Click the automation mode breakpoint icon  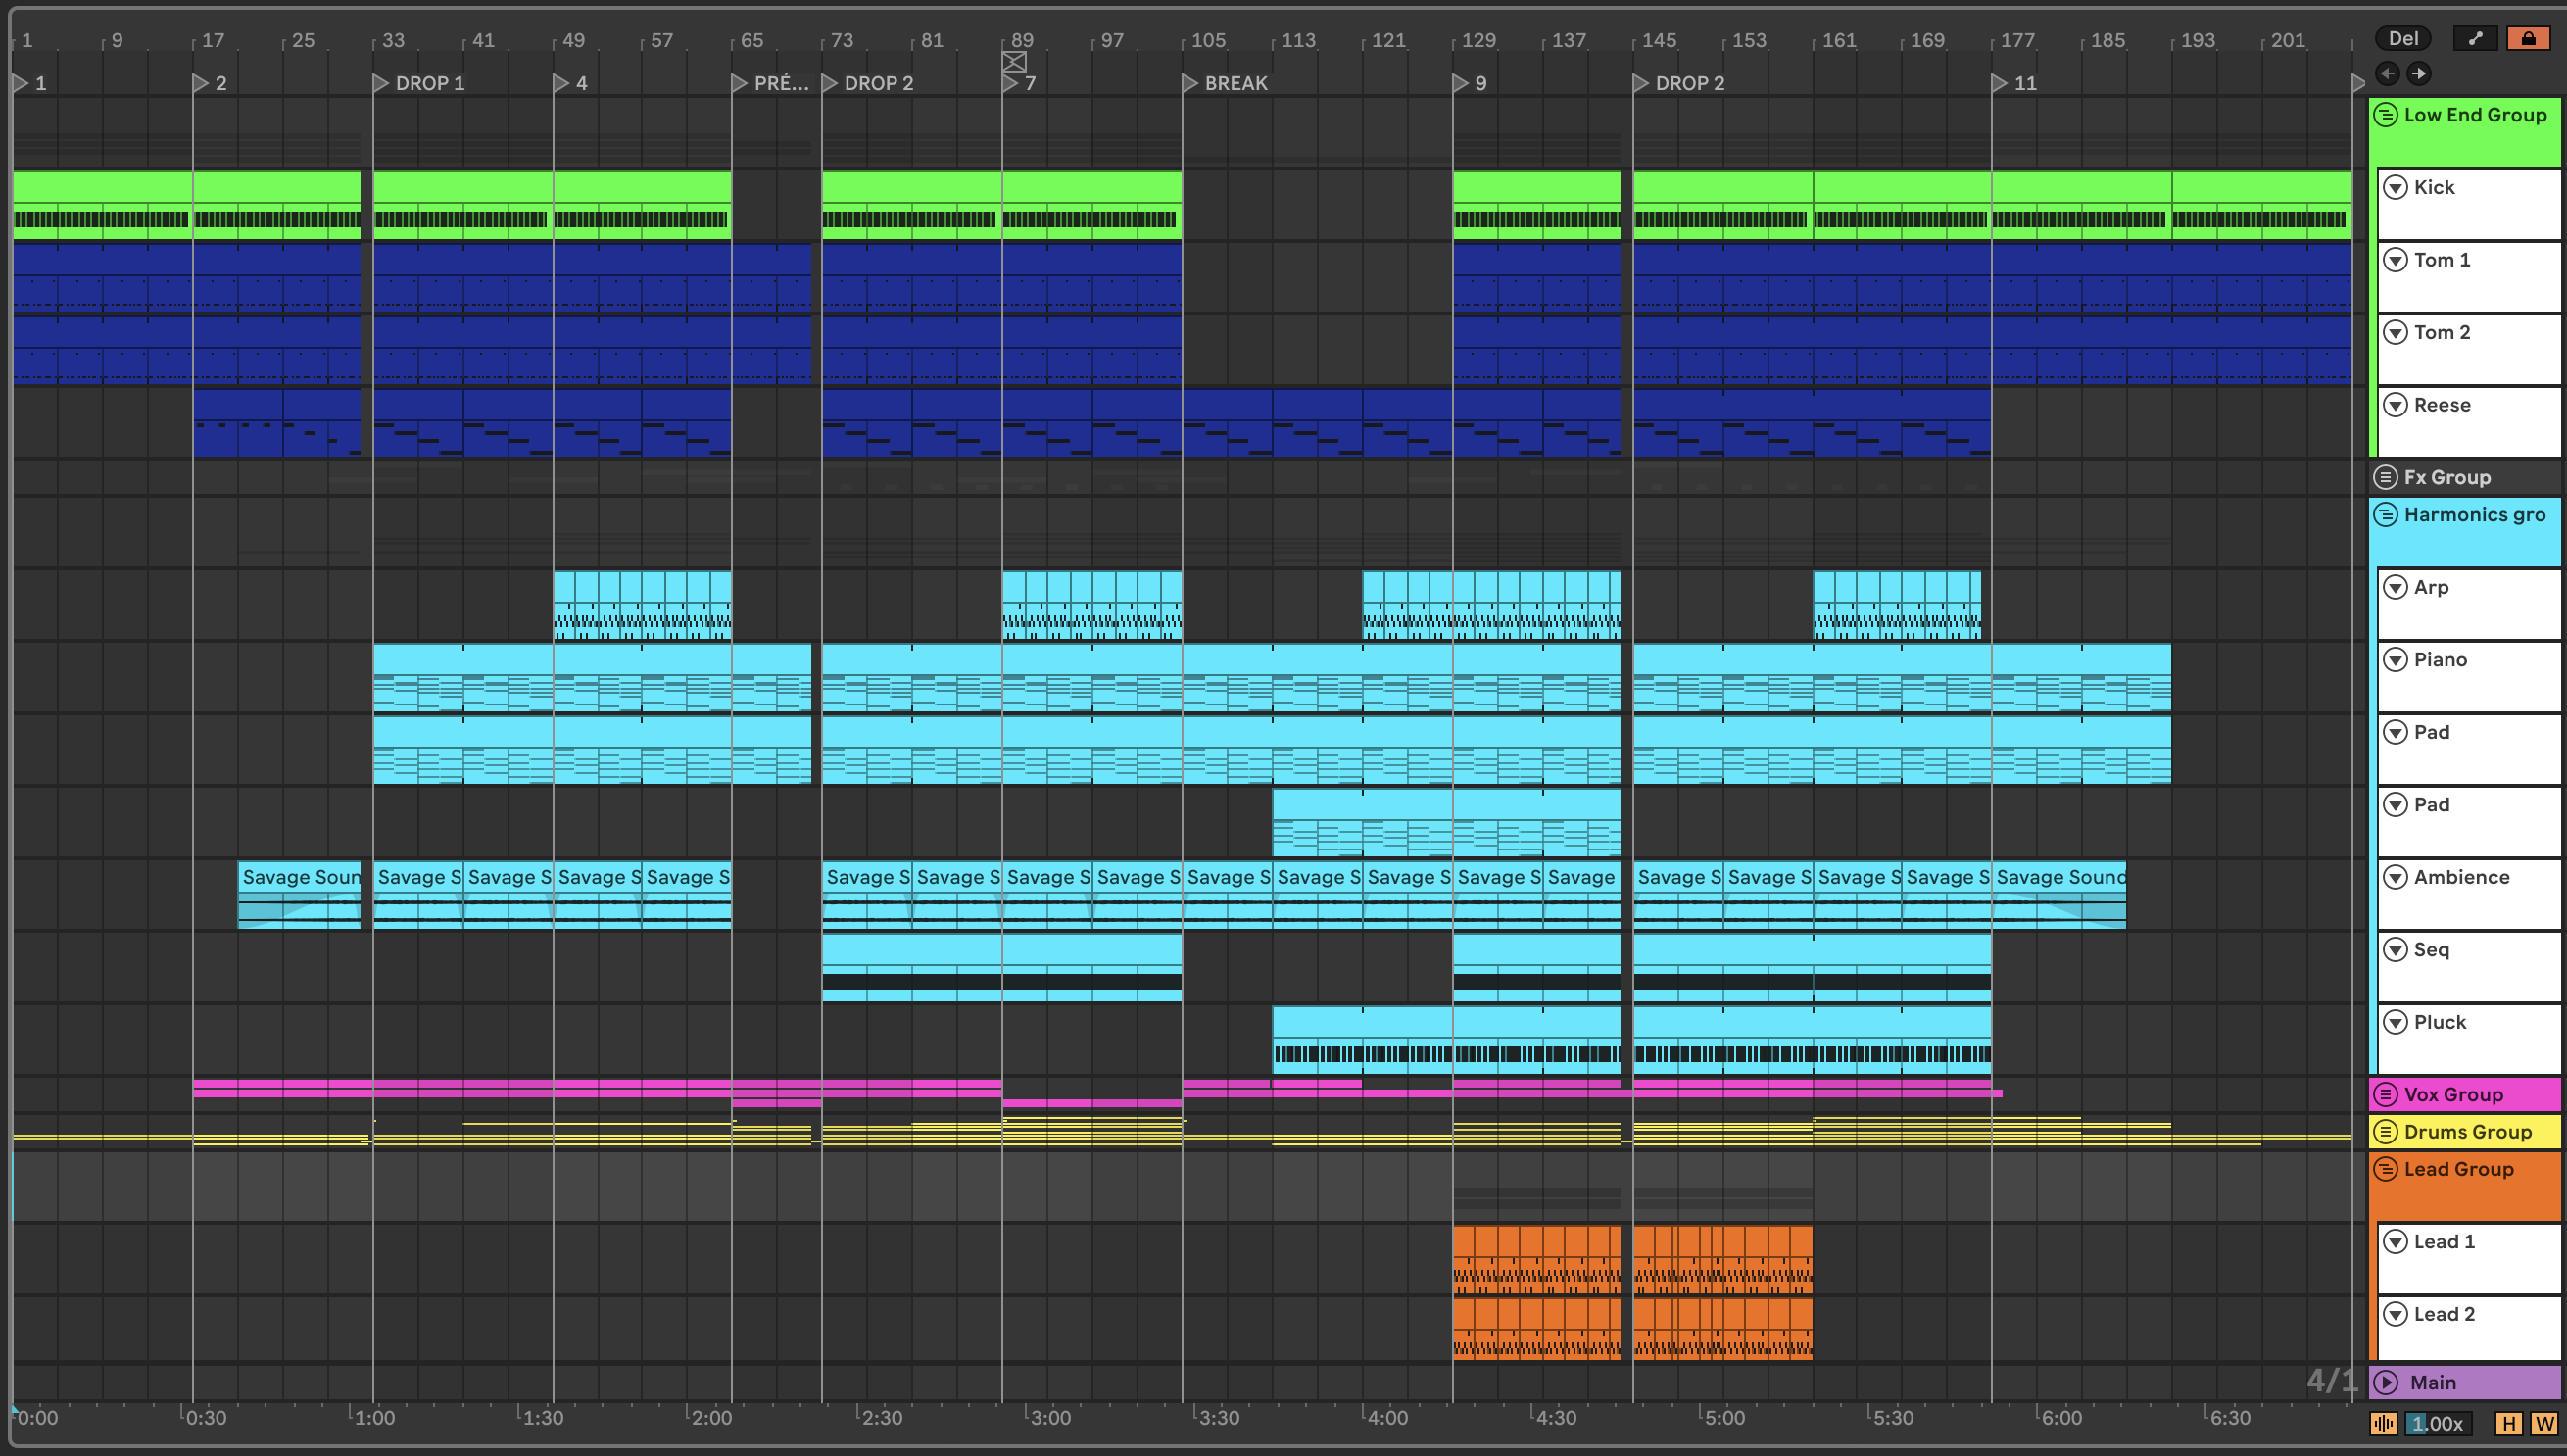coord(2475,39)
